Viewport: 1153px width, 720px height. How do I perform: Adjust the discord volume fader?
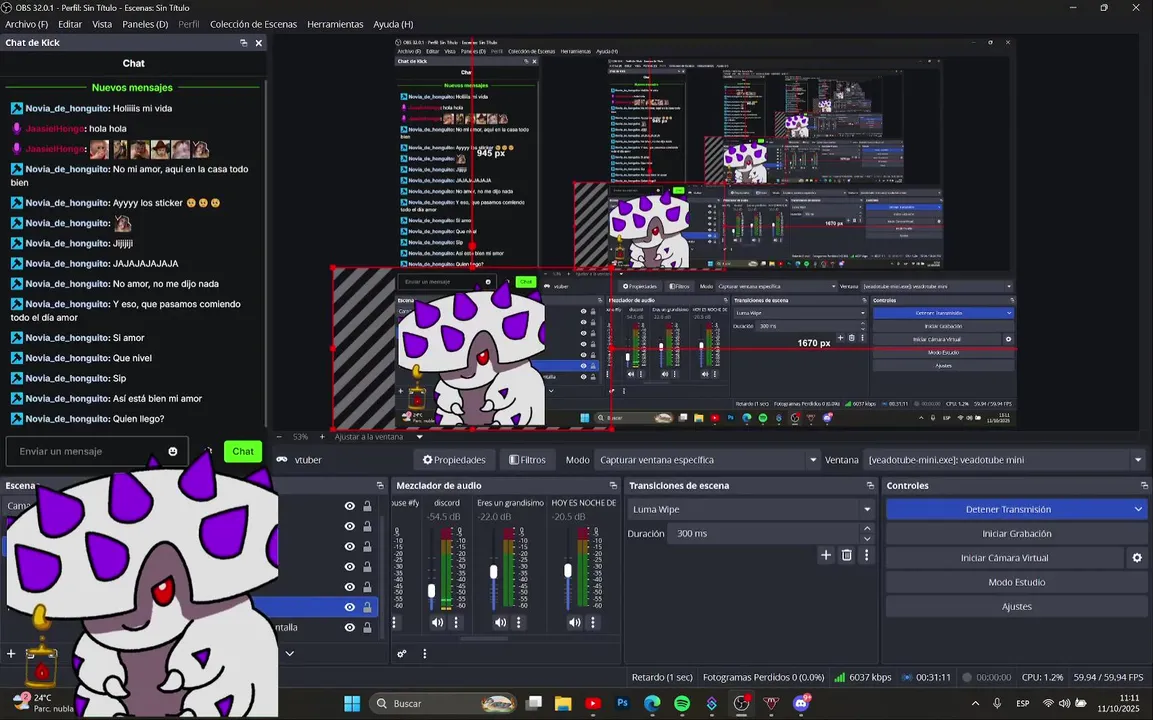pos(432,591)
